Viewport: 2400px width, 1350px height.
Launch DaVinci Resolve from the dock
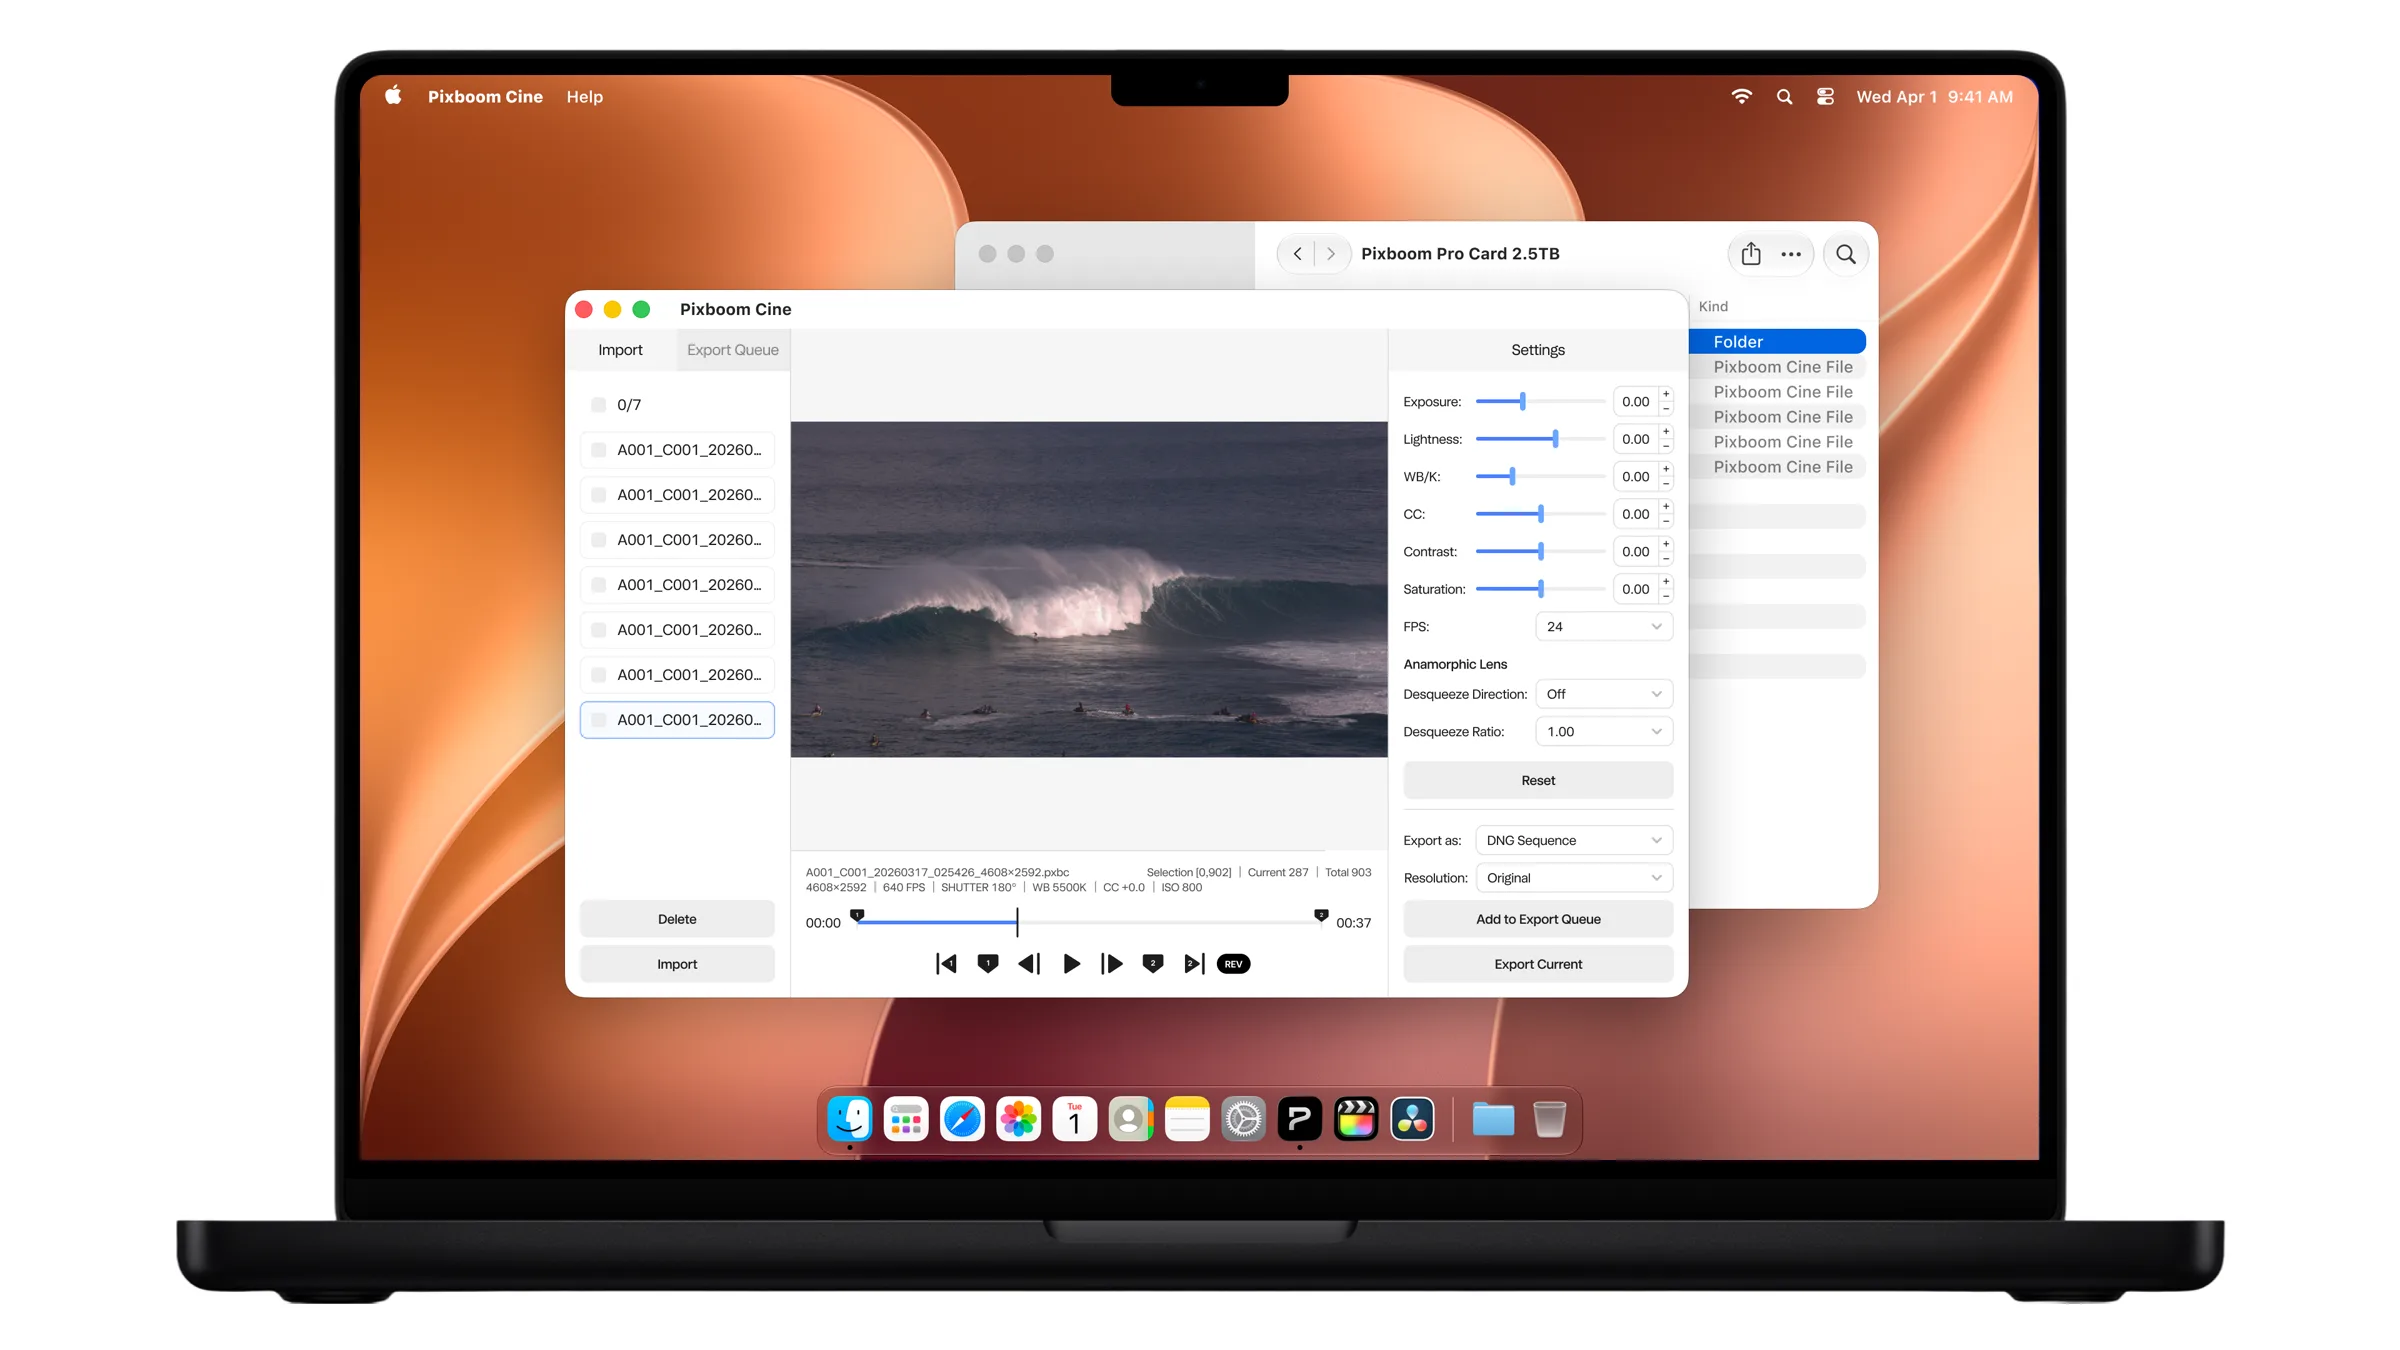click(x=1412, y=1119)
